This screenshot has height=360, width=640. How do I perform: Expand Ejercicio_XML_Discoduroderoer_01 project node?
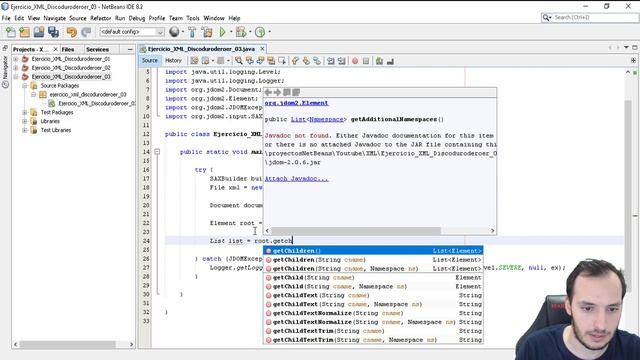pos(16,59)
